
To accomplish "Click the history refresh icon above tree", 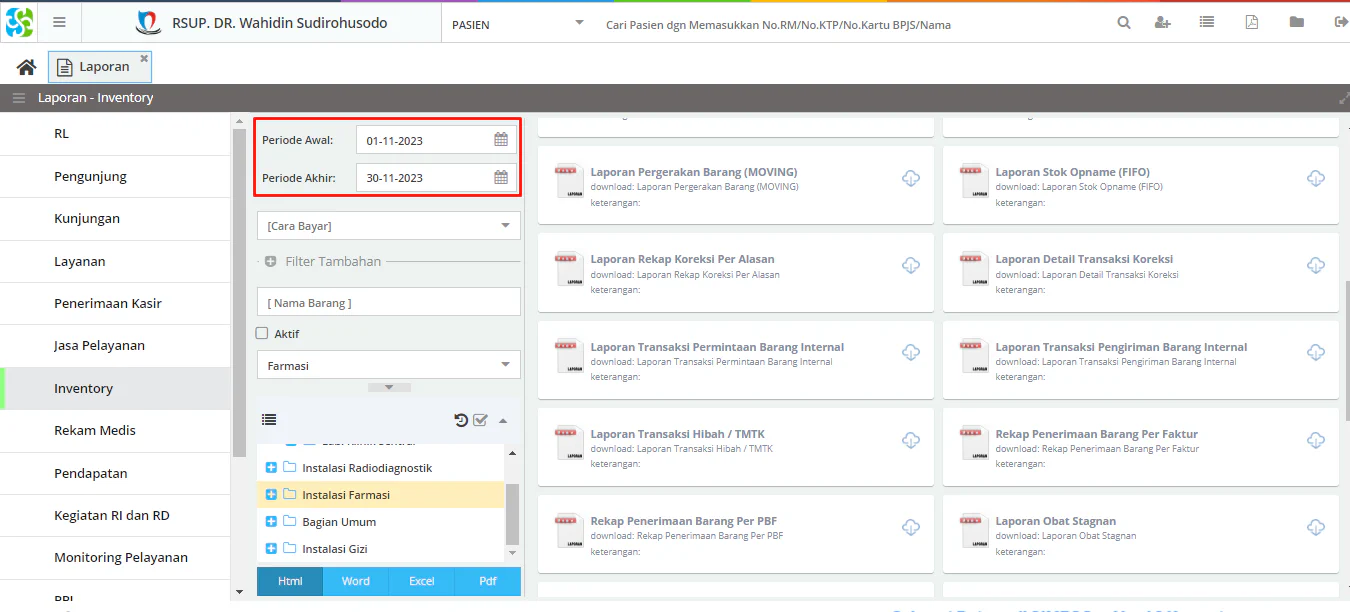I will [x=461, y=420].
